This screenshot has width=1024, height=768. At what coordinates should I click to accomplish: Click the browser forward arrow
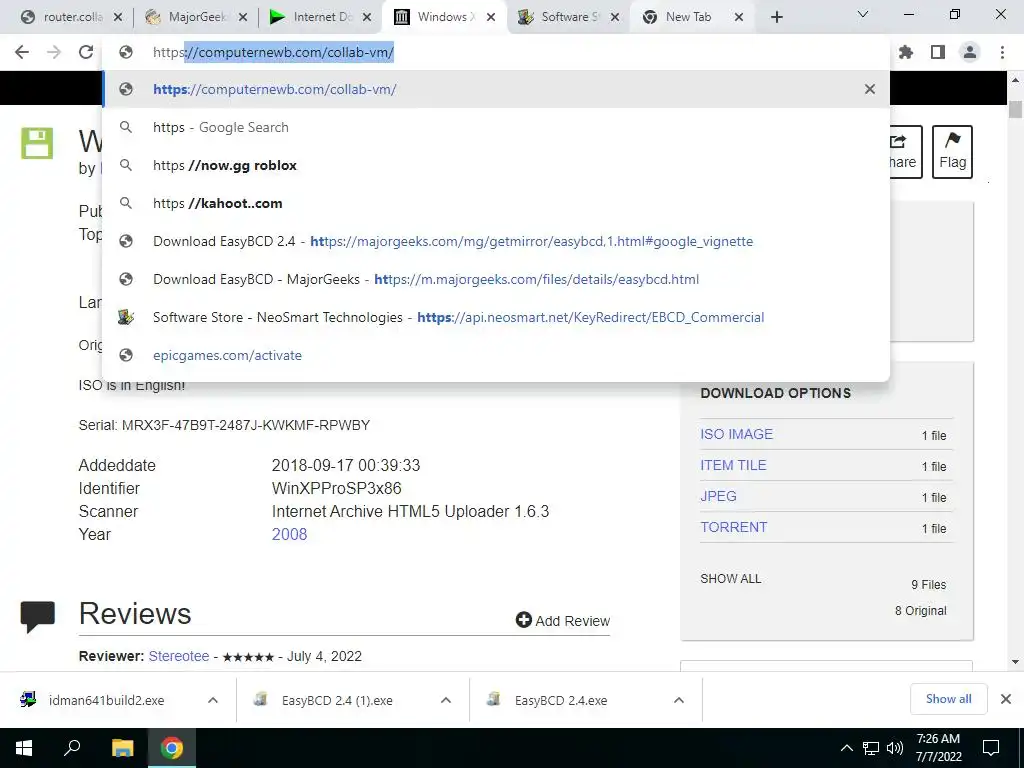pyautogui.click(x=54, y=52)
